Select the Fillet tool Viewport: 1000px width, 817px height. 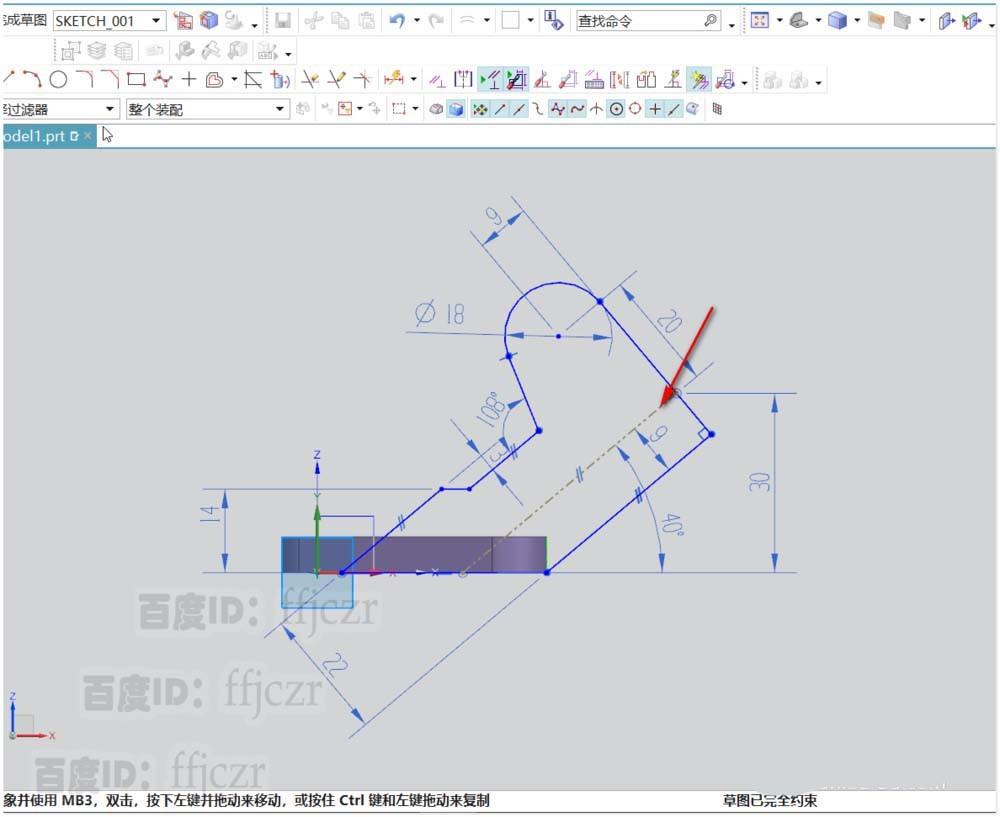click(x=85, y=78)
